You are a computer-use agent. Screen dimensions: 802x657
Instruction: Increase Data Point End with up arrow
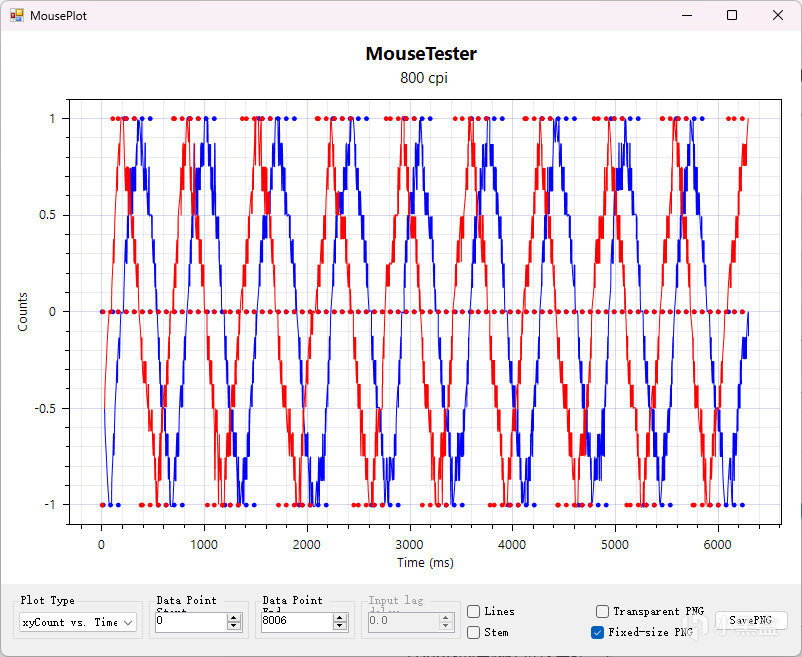tap(340, 618)
